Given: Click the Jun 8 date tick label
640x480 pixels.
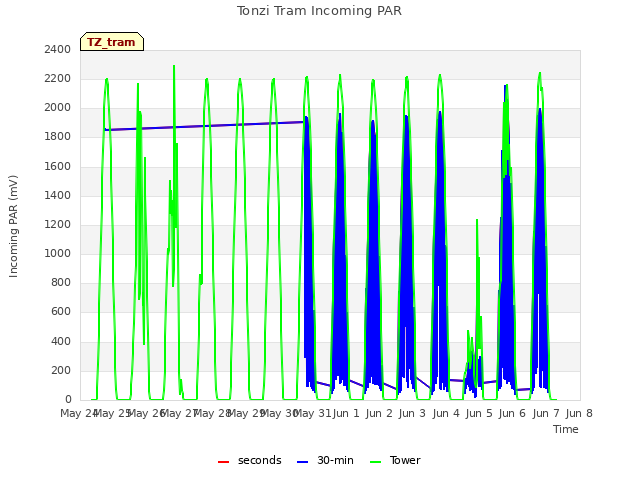Looking at the screenshot, I should click(579, 413).
